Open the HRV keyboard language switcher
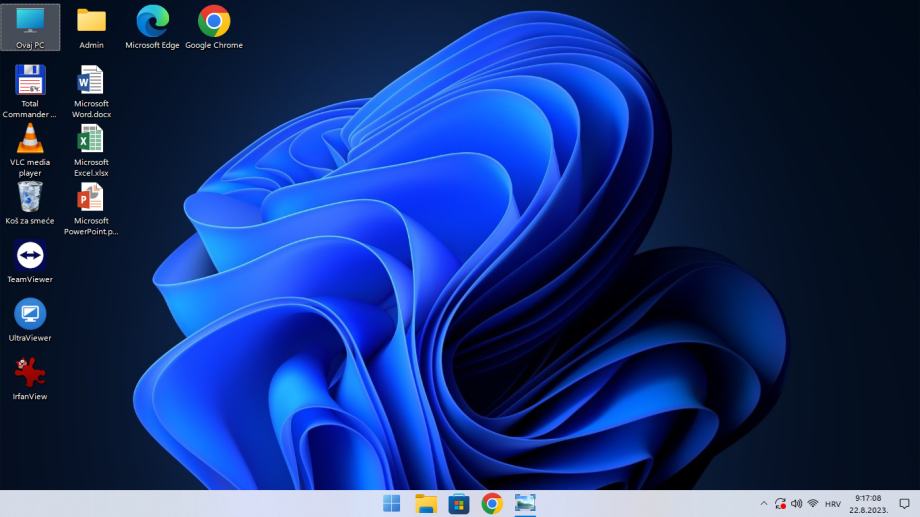 tap(832, 504)
